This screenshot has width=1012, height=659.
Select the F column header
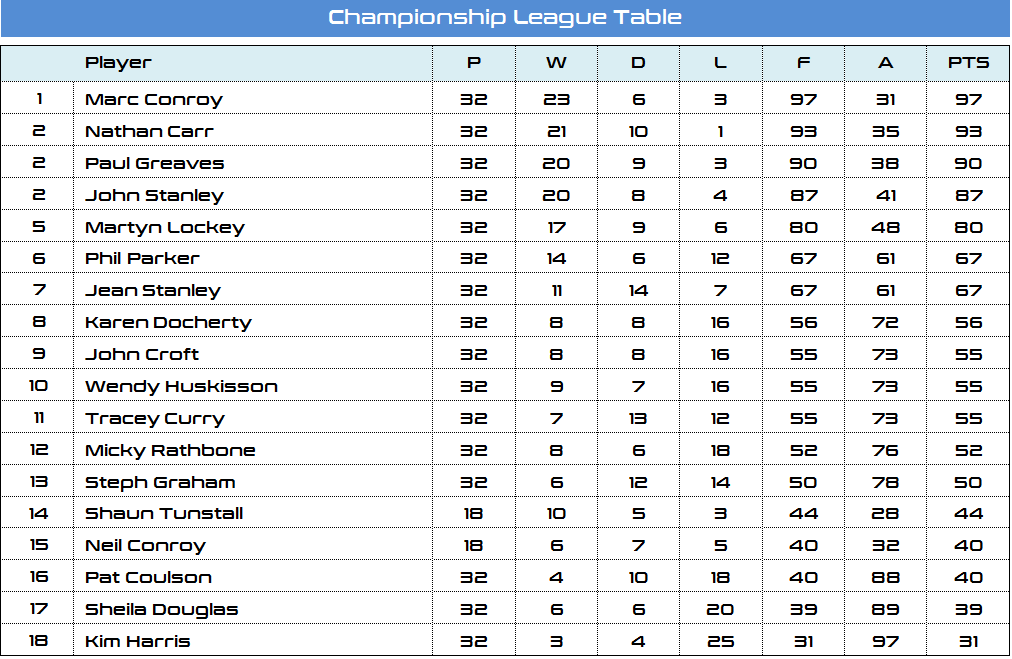coord(803,63)
